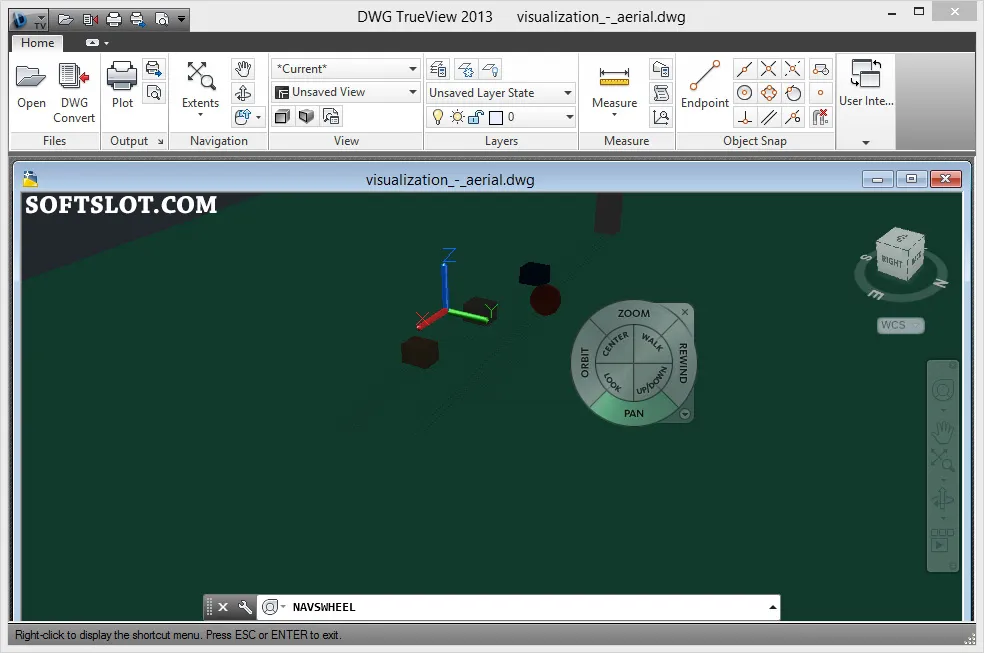Activate the Zoom Extents tool
This screenshot has height=653, width=984.
pyautogui.click(x=200, y=88)
